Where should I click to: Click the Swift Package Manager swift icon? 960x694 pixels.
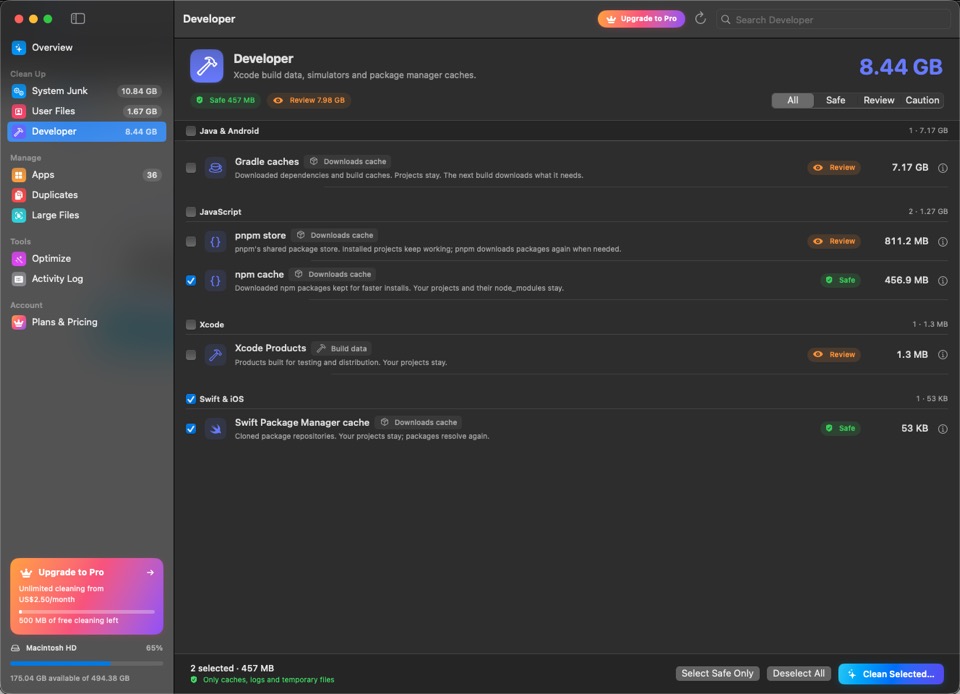(x=216, y=429)
